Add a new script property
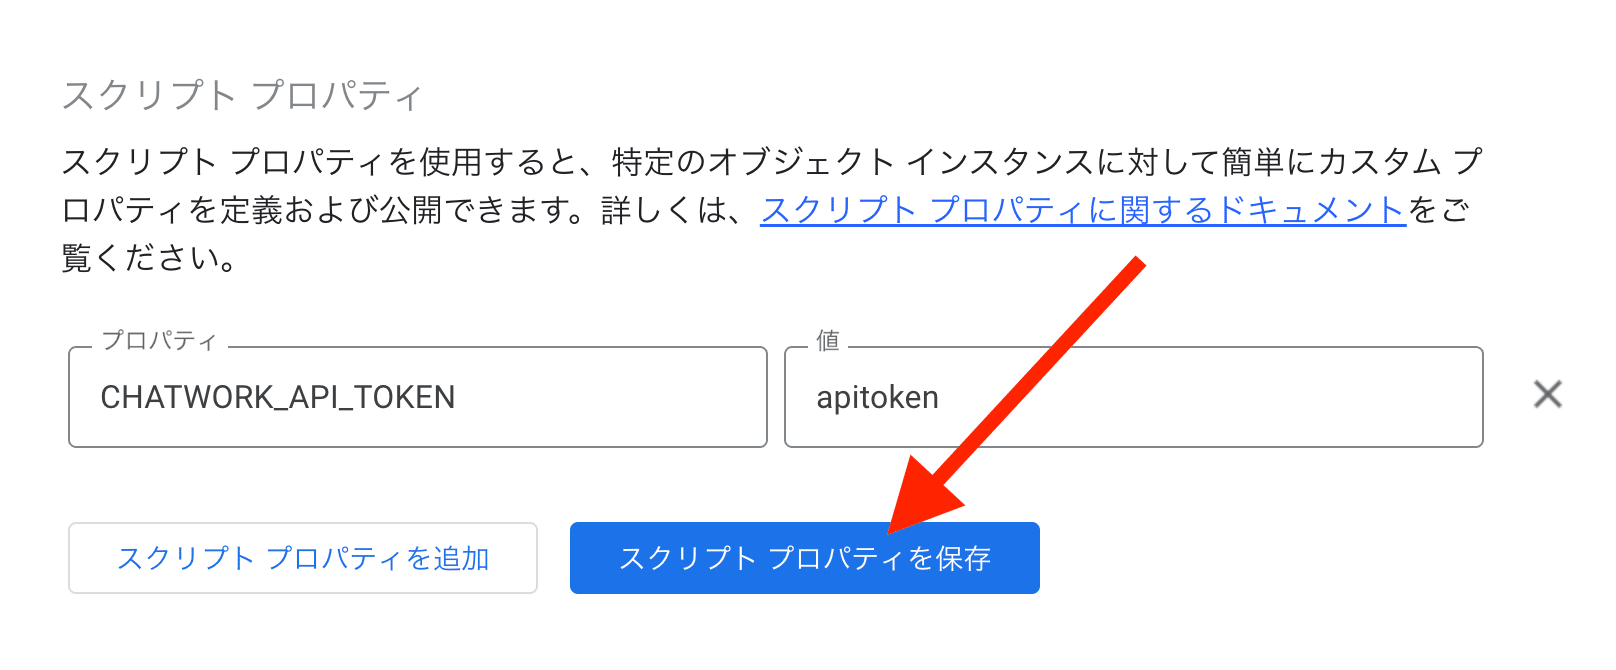The width and height of the screenshot is (1616, 670). [302, 558]
